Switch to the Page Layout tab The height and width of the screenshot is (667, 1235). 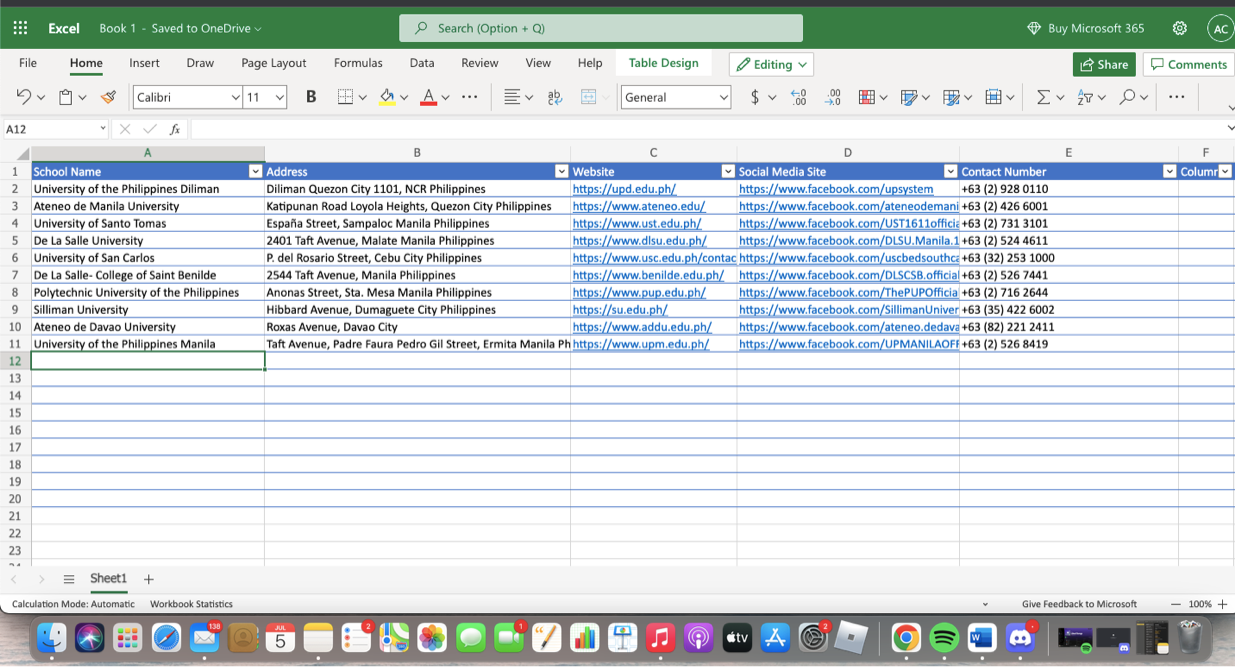tap(273, 63)
